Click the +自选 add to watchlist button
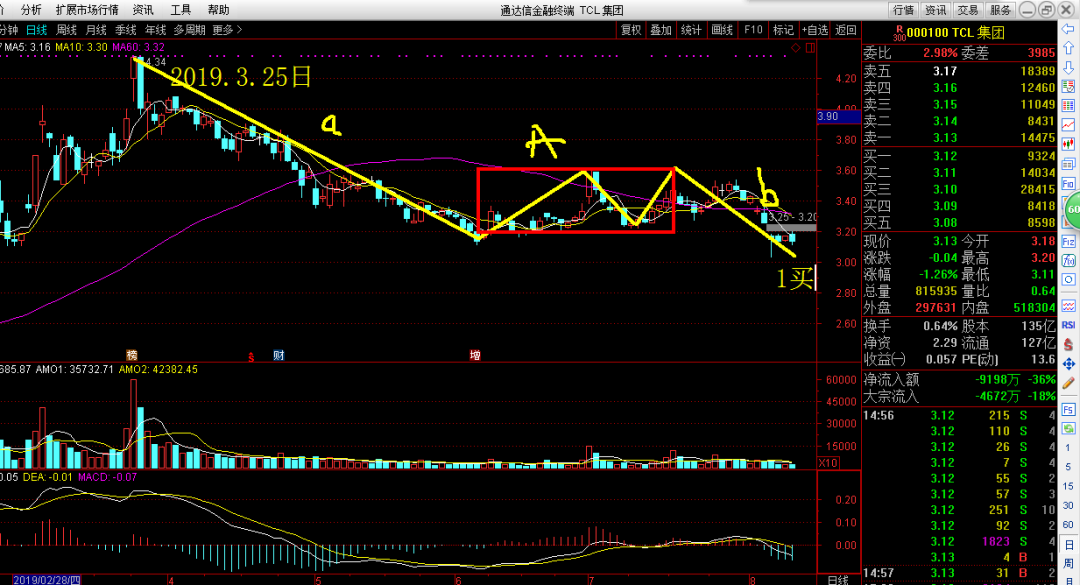The image size is (1080, 585). point(814,30)
